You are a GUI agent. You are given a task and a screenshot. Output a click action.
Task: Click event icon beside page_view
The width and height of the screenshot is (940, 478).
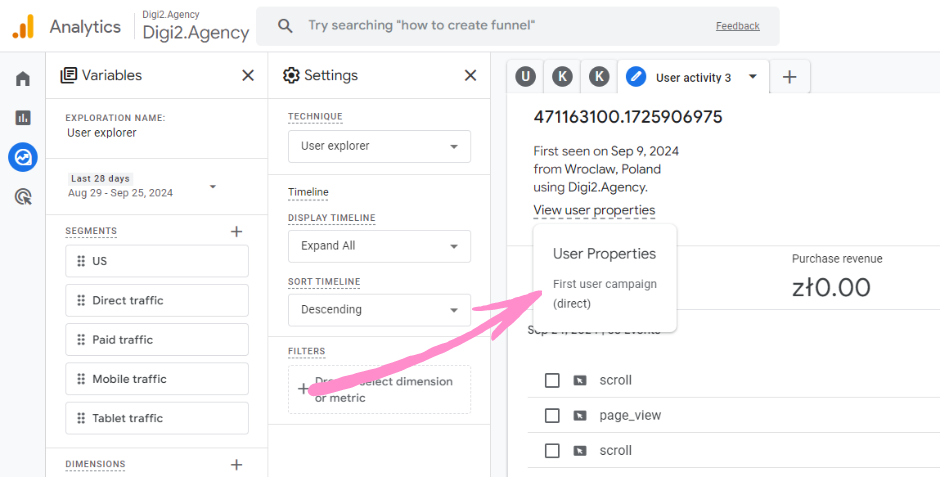click(580, 415)
